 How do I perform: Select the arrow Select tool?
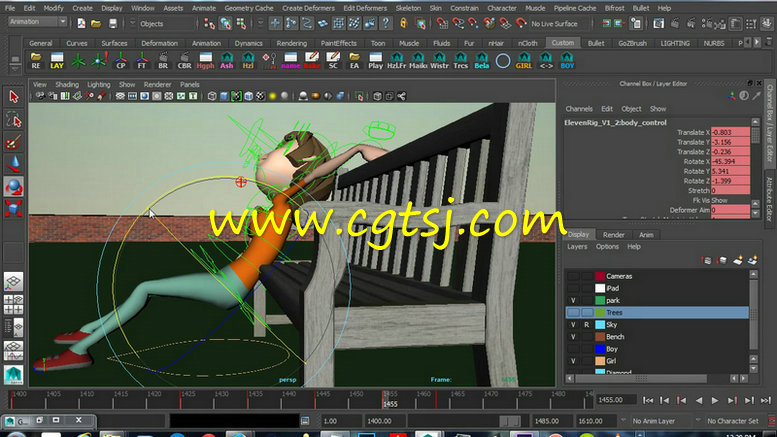[13, 97]
